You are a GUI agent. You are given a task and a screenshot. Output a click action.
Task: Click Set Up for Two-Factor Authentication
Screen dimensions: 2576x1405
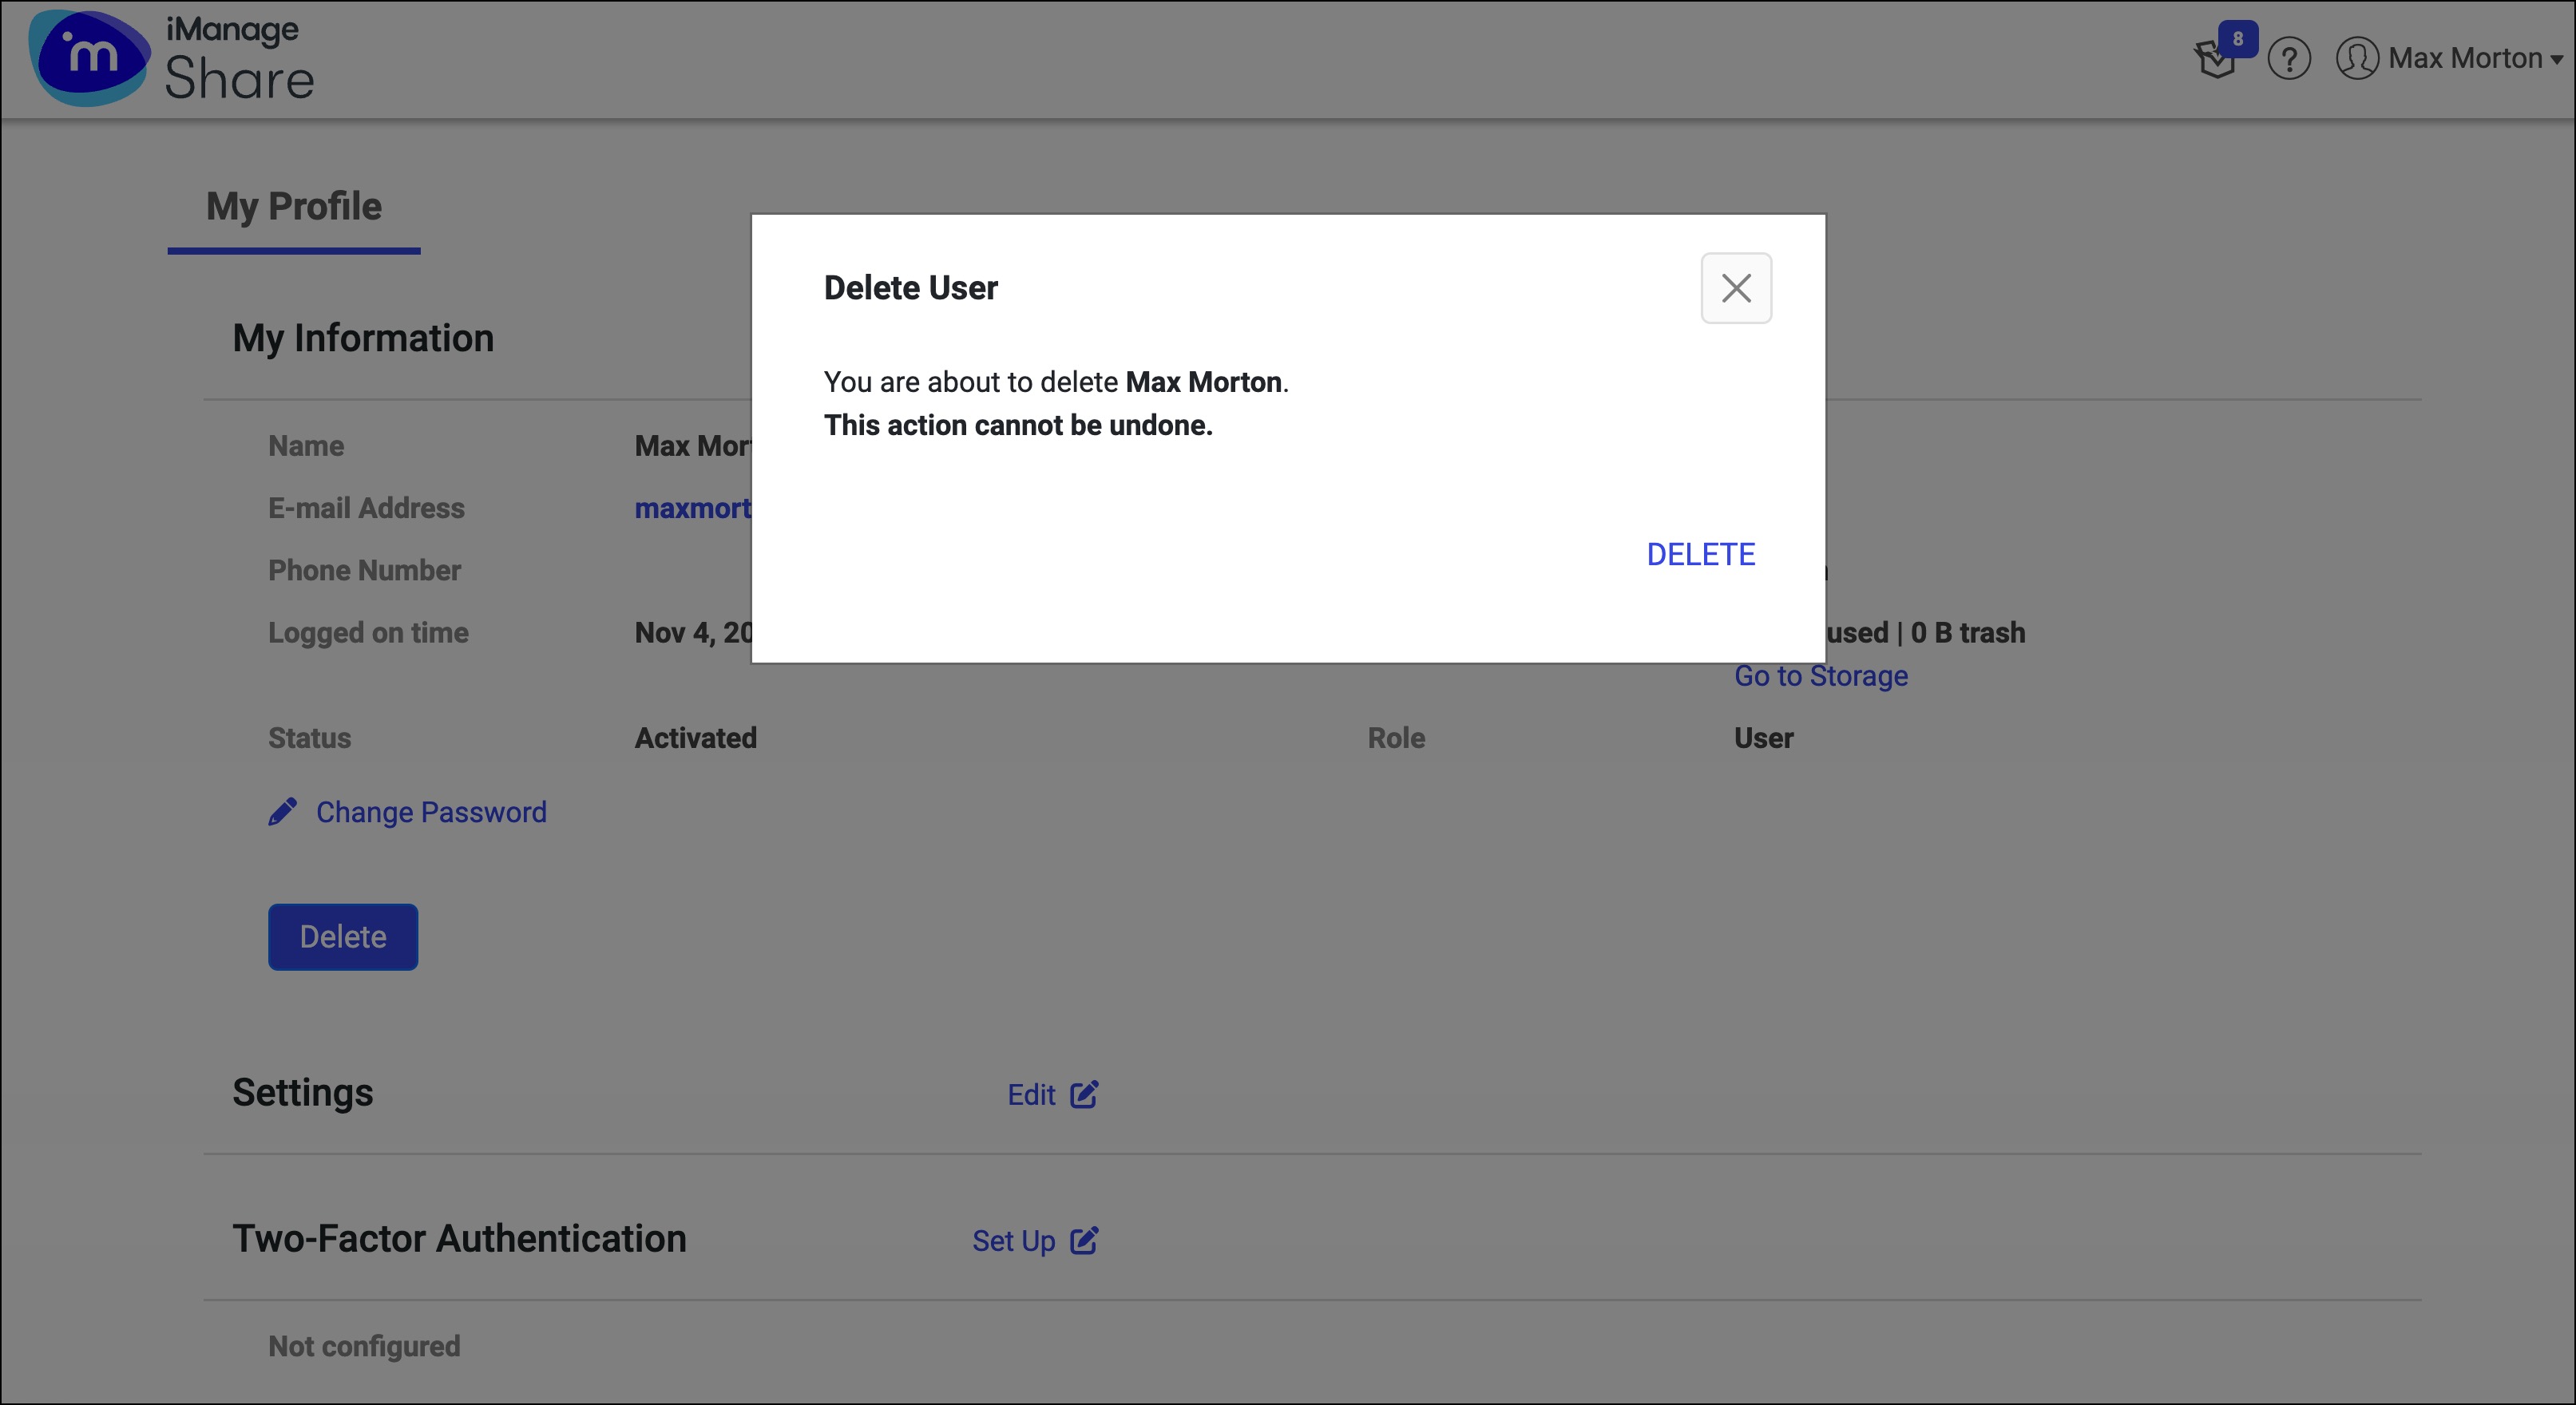(1013, 1241)
